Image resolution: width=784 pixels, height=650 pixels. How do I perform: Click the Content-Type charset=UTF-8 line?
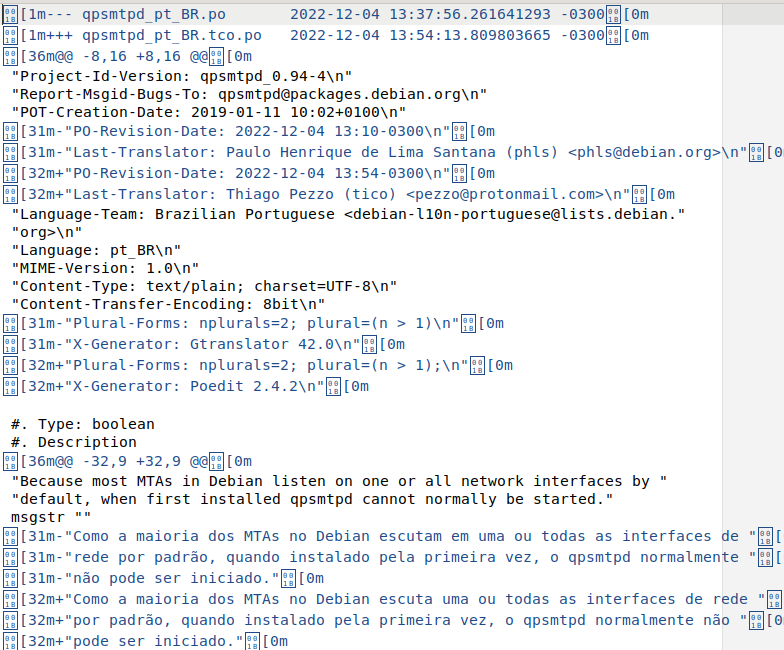click(204, 286)
